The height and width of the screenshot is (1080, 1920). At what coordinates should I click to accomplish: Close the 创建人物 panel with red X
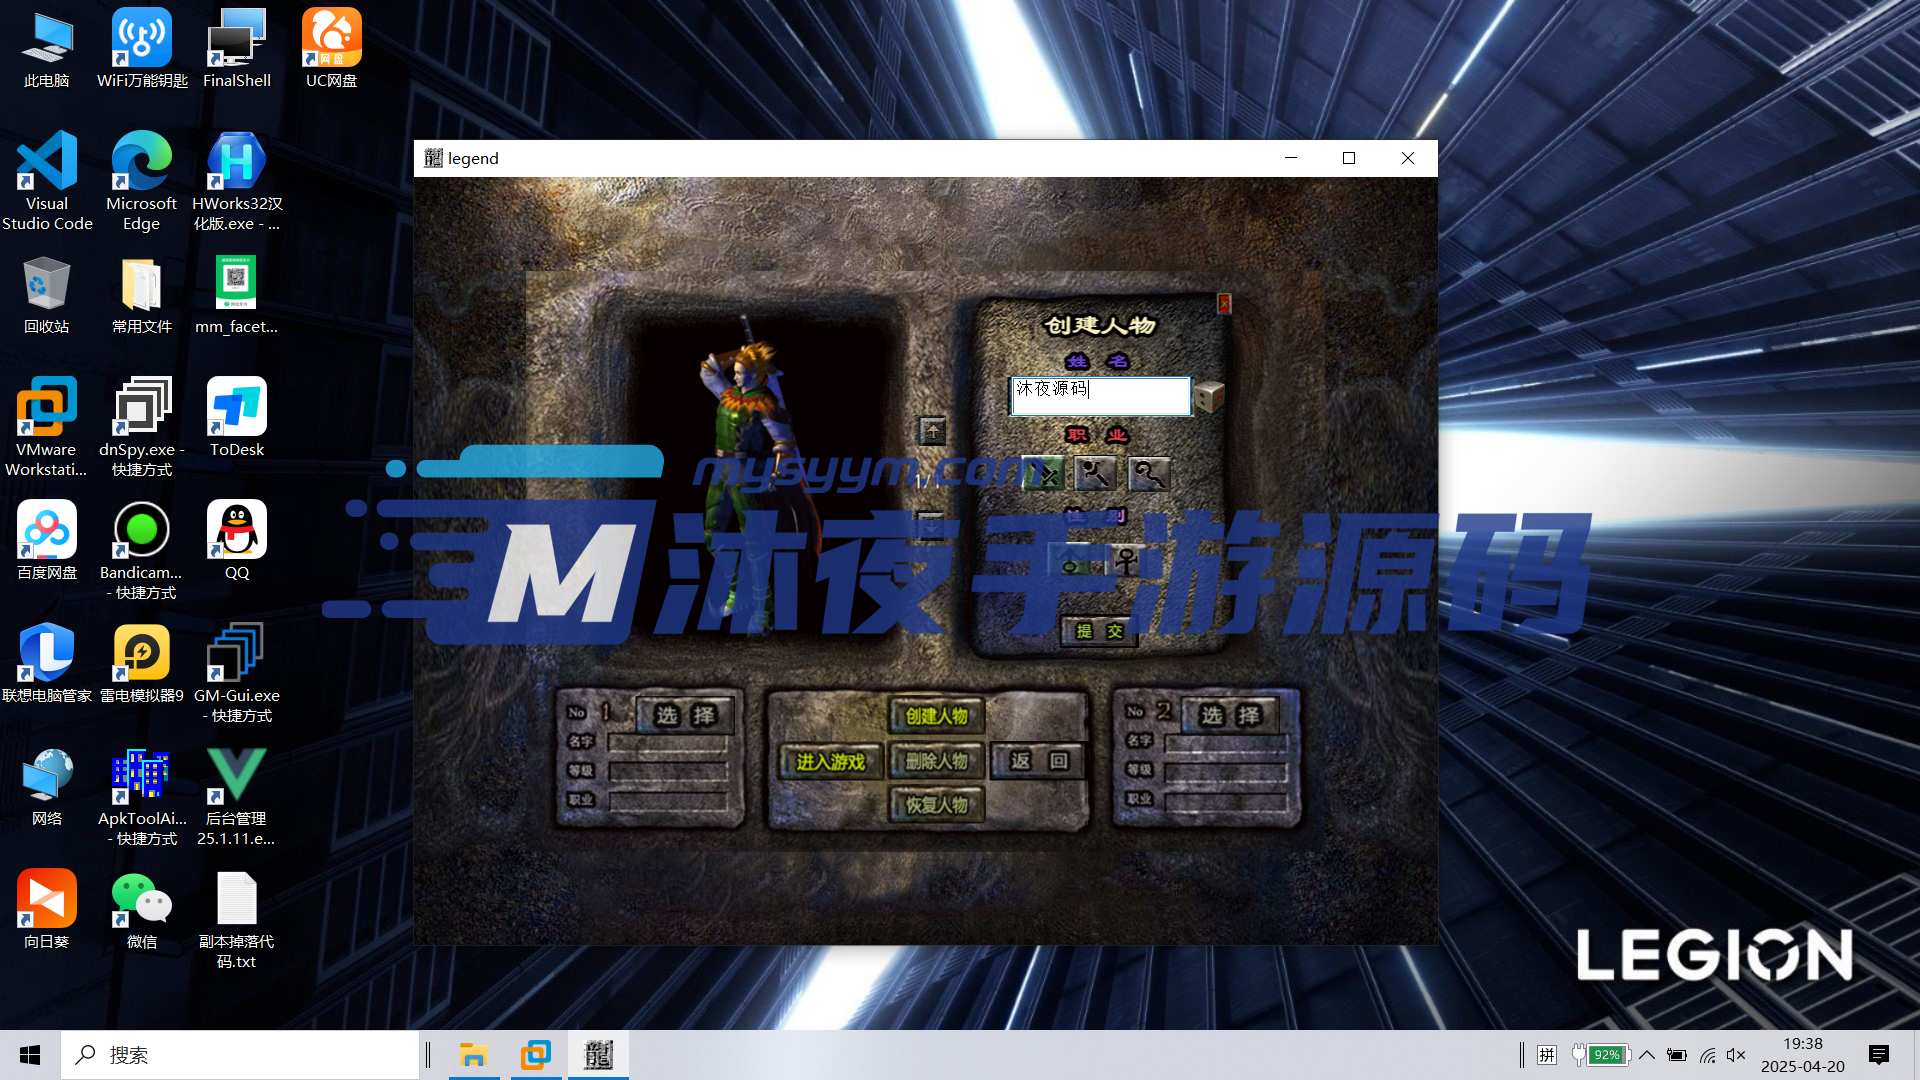1224,303
